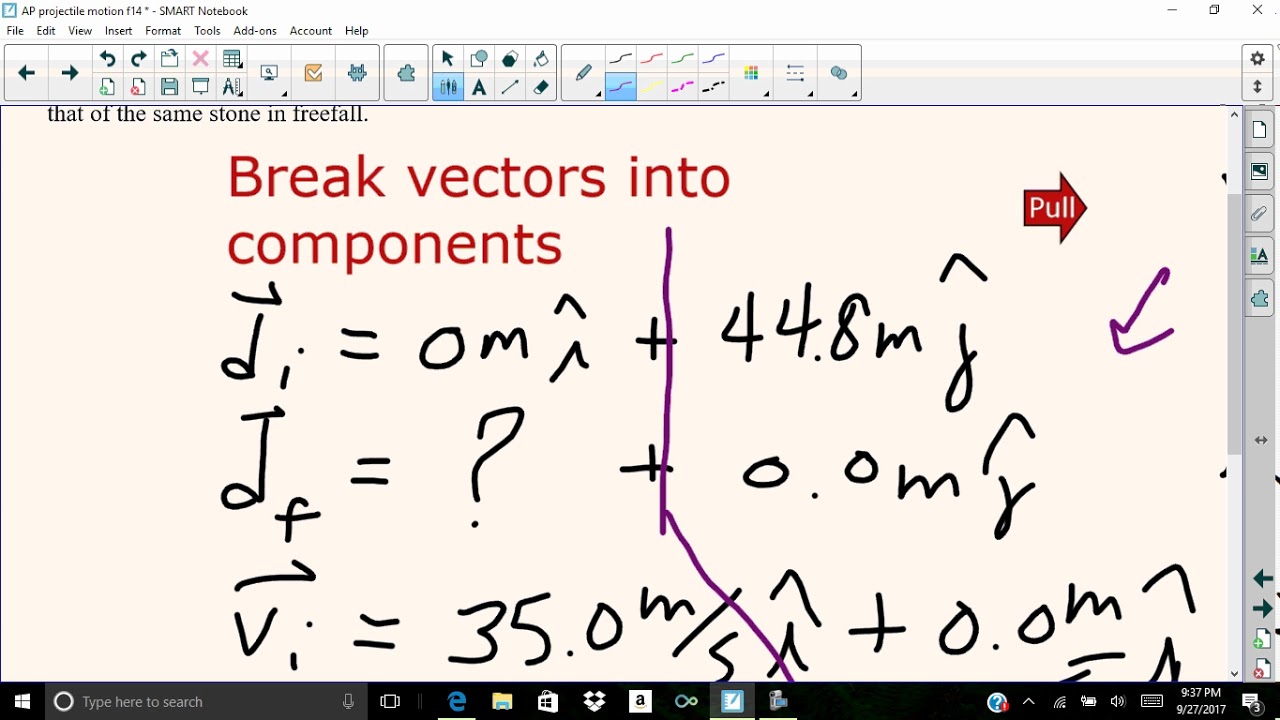Open the view screens dropdown

click(x=270, y=73)
